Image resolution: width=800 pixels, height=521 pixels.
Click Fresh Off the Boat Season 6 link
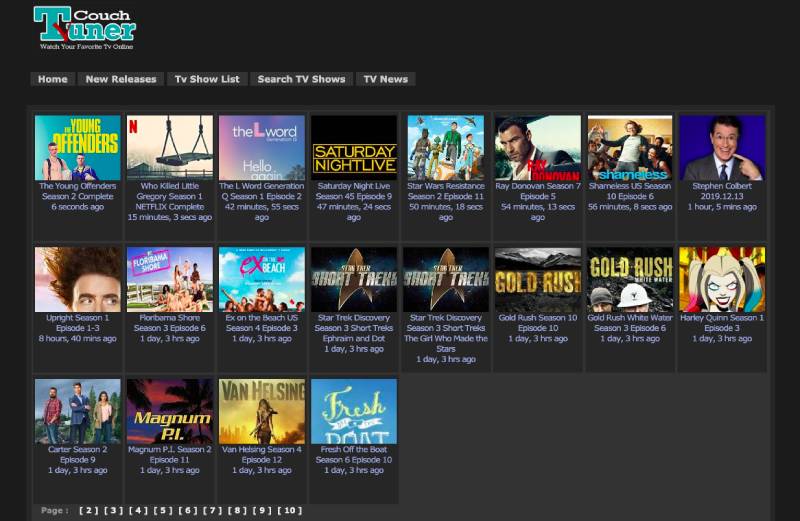point(354,455)
